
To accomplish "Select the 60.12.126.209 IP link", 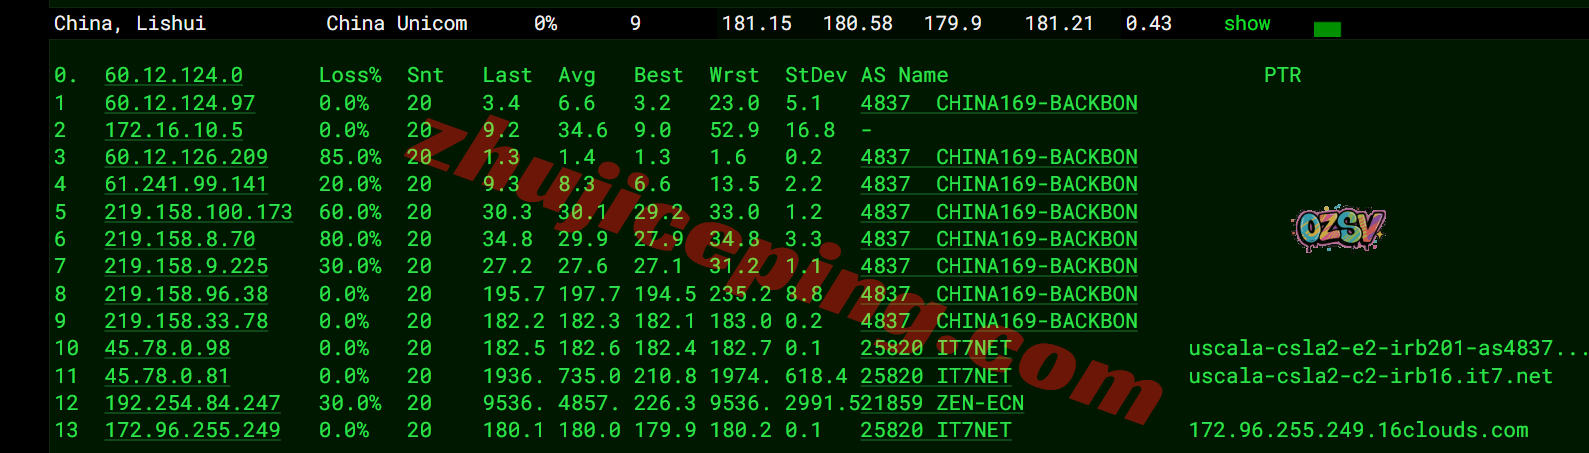I will (x=186, y=157).
